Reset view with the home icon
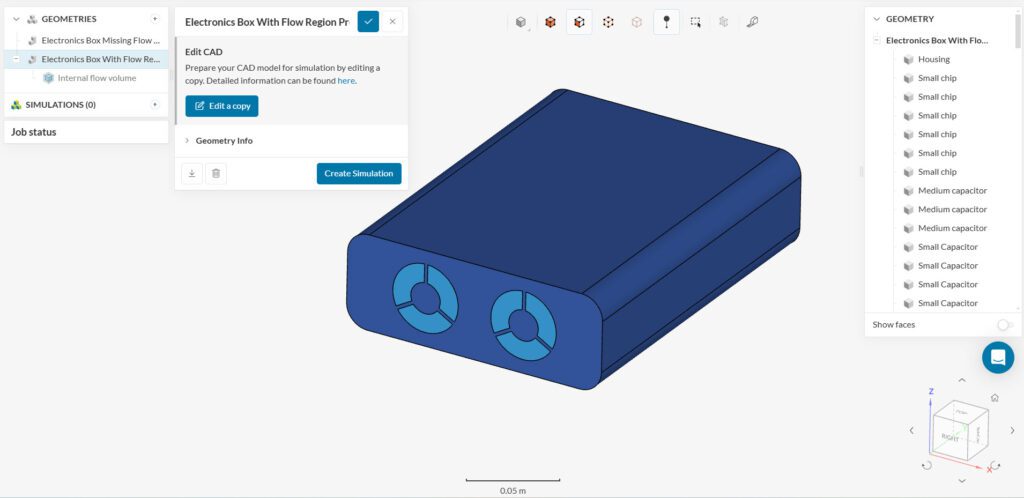The height and width of the screenshot is (498, 1024). pyautogui.click(x=994, y=397)
